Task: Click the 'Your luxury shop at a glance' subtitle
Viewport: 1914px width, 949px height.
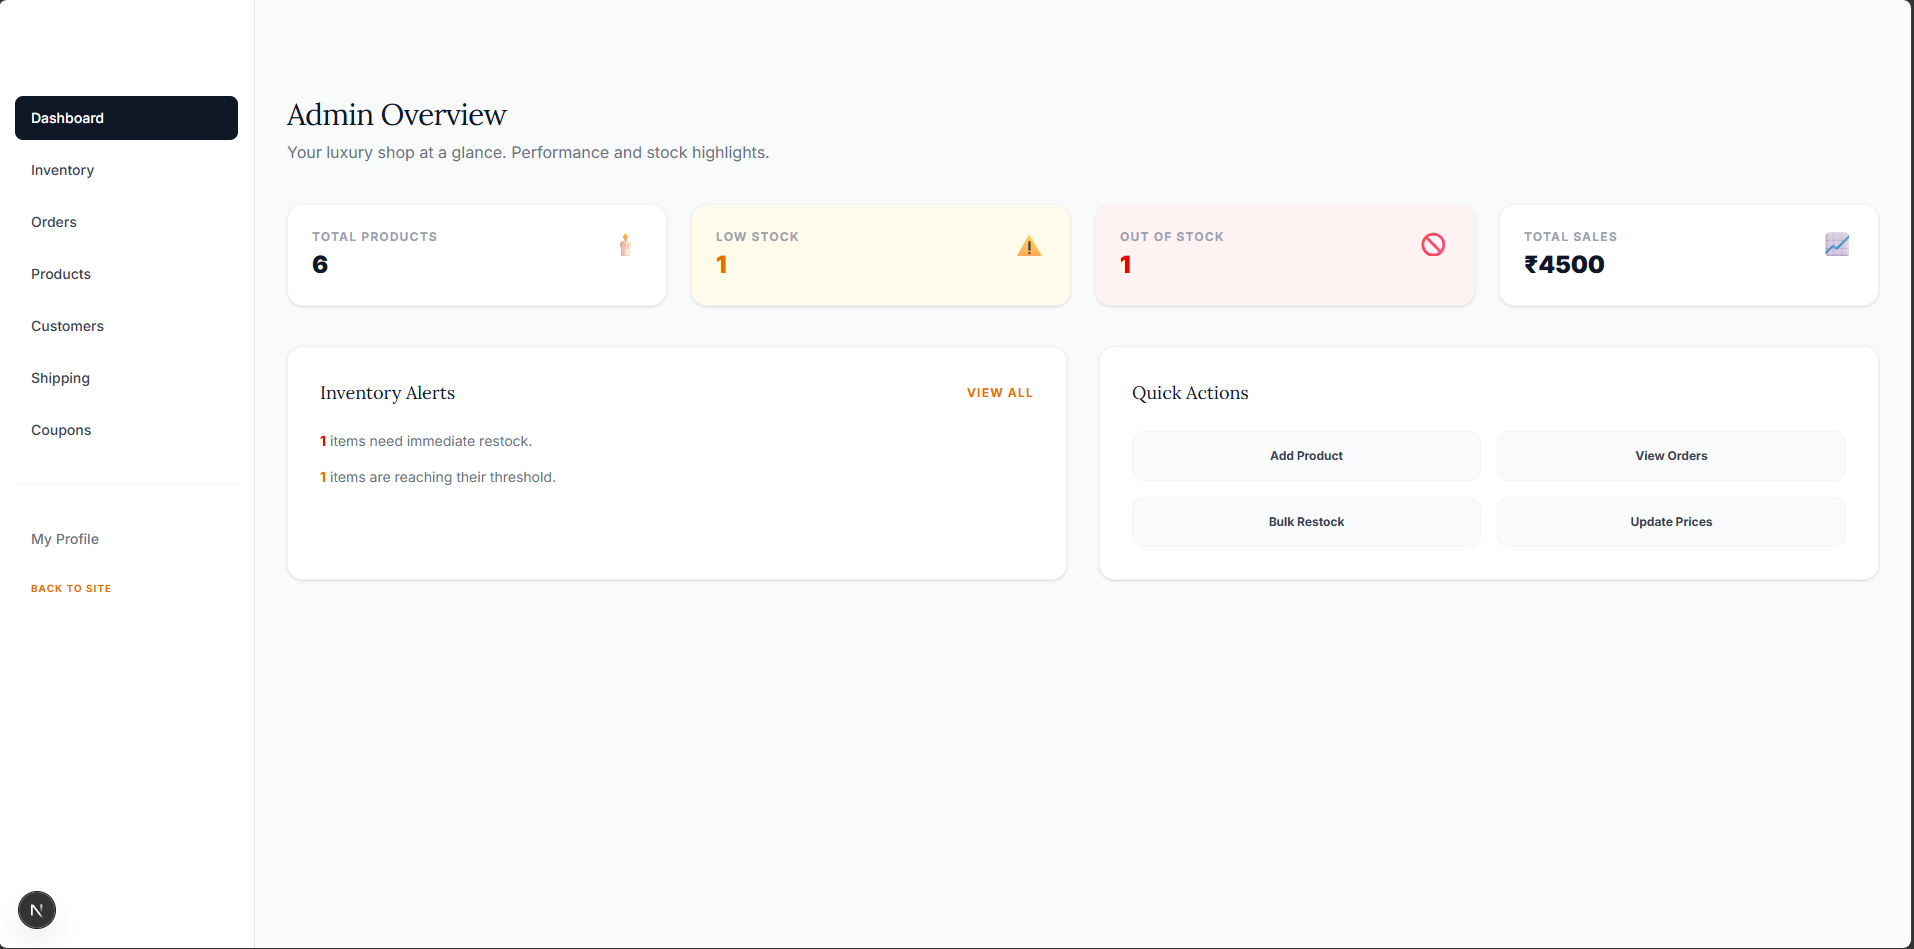Action: click(x=528, y=152)
